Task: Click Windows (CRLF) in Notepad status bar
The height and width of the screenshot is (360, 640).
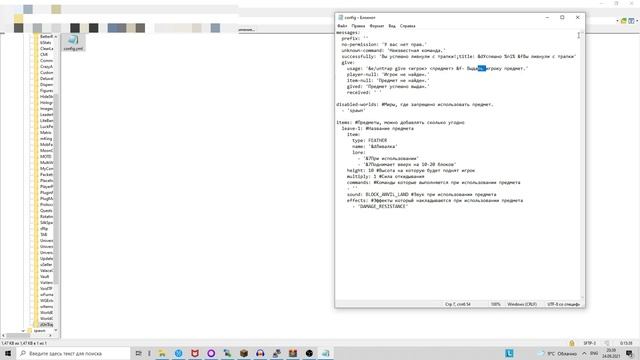Action: (522, 304)
